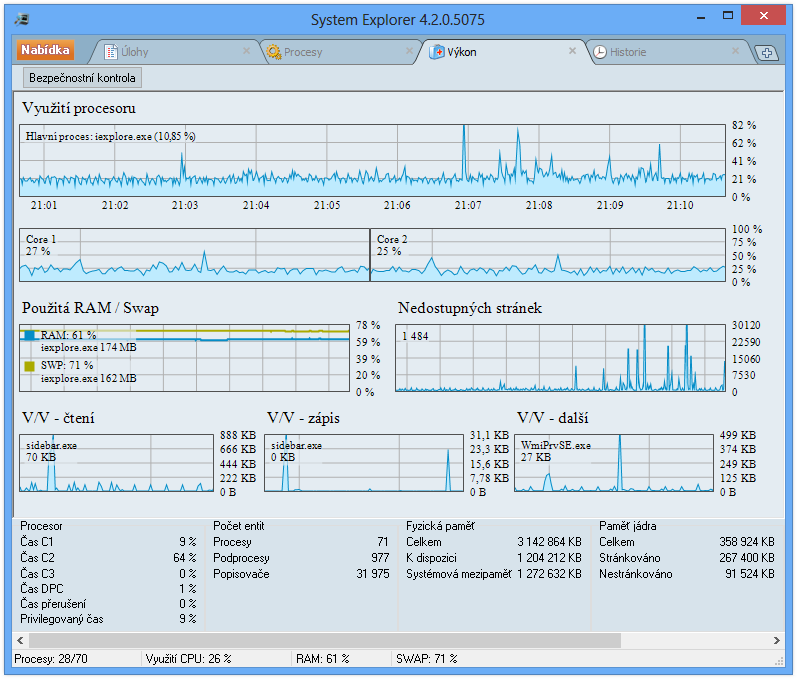Click 'Systémová mezipaměť' row label
The image size is (797, 679).
[x=458, y=574]
